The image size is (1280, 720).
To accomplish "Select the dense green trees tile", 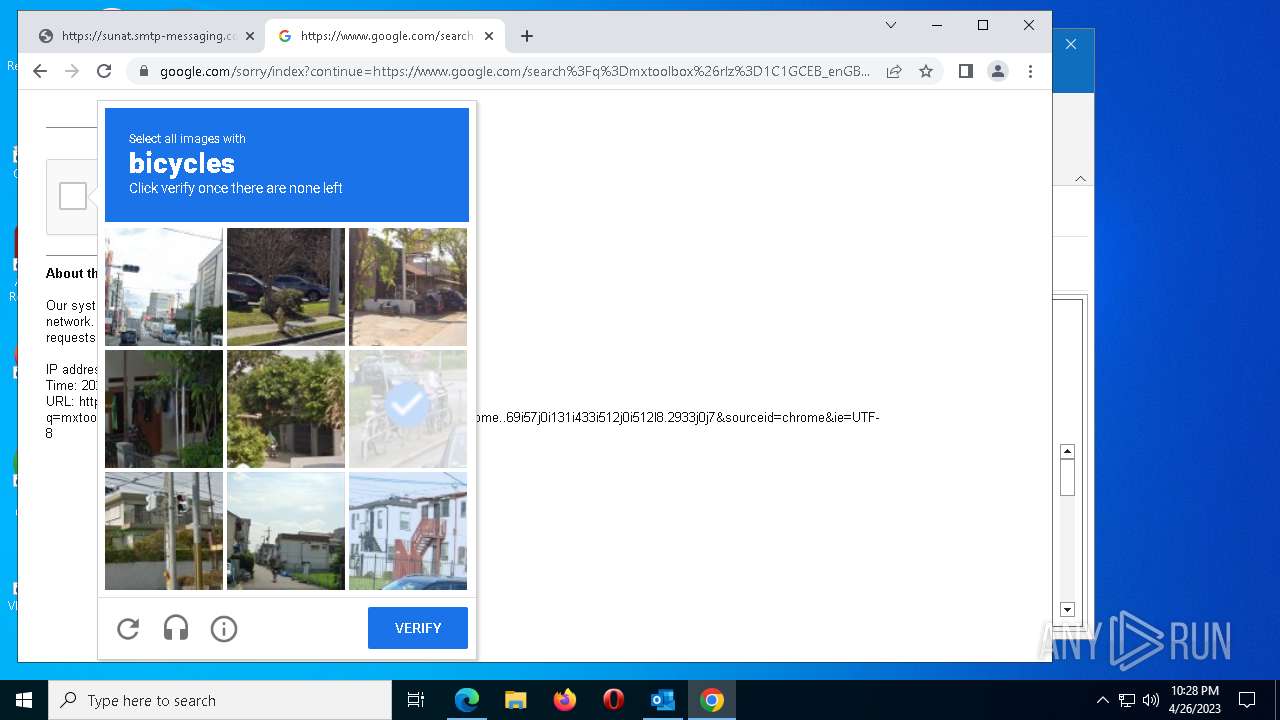I will click(x=286, y=409).
